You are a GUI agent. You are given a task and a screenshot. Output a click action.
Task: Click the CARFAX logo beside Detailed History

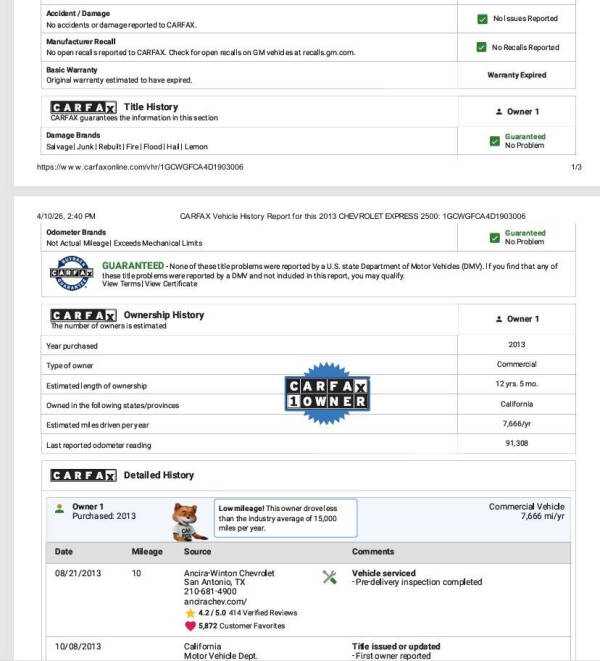[x=83, y=476]
